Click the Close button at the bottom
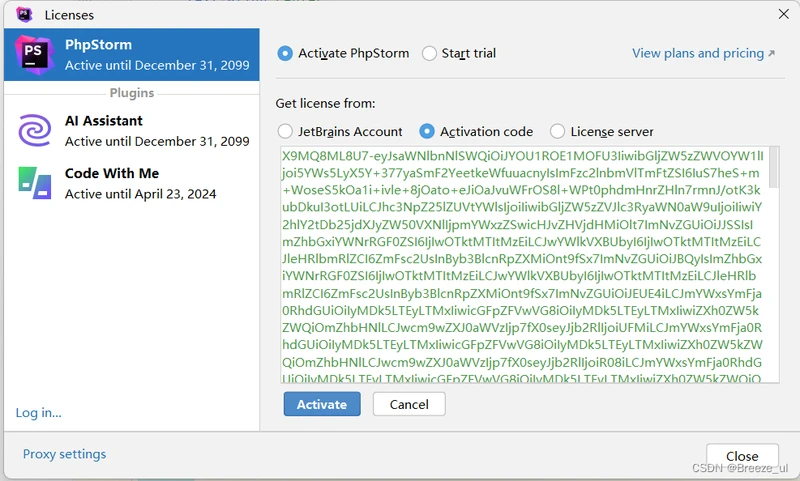The image size is (800, 481). 742,456
